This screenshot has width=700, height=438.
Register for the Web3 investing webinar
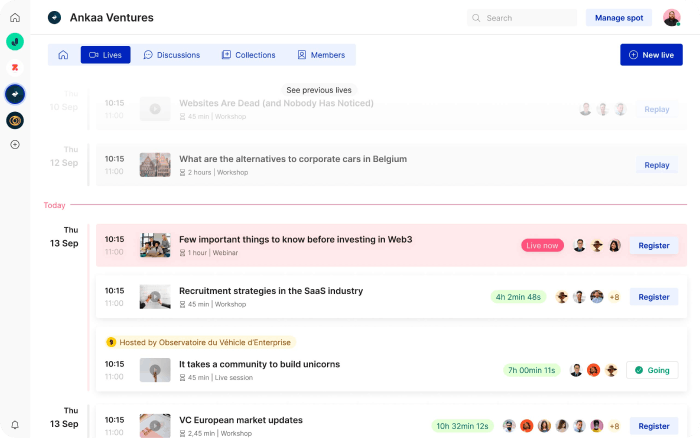(654, 246)
